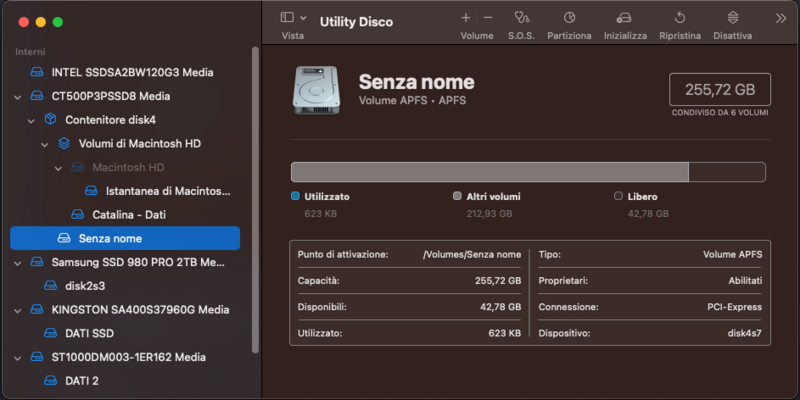Viewport: 800px width, 400px height.
Task: Collapse the CT500P3PSSD8 Media tree
Action: pyautogui.click(x=18, y=96)
